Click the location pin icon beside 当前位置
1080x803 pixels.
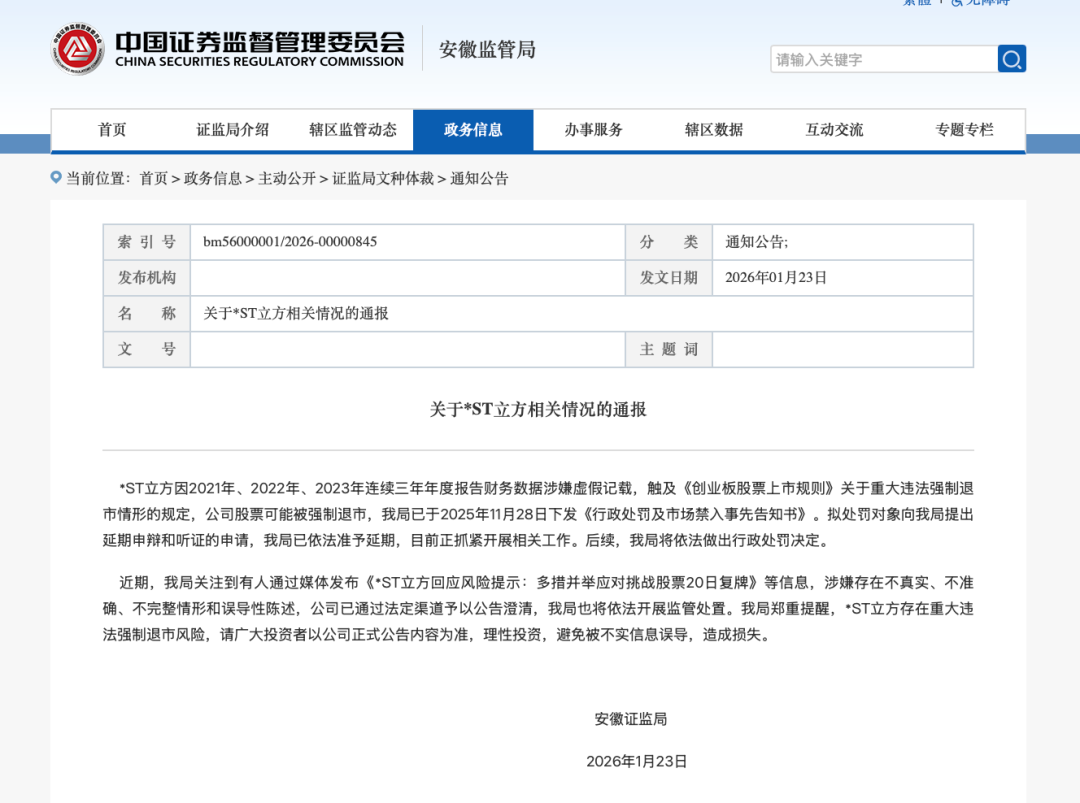tap(56, 178)
